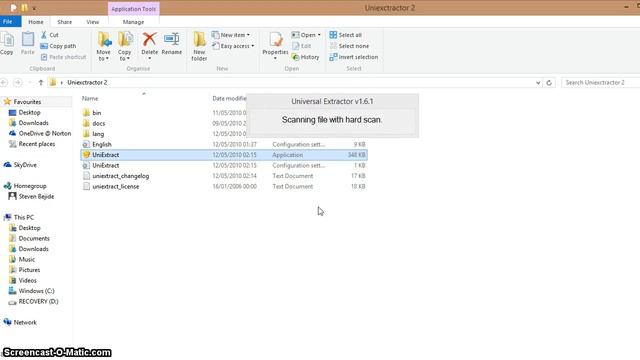Open SkyDrive in the navigation pane

click(x=25, y=165)
